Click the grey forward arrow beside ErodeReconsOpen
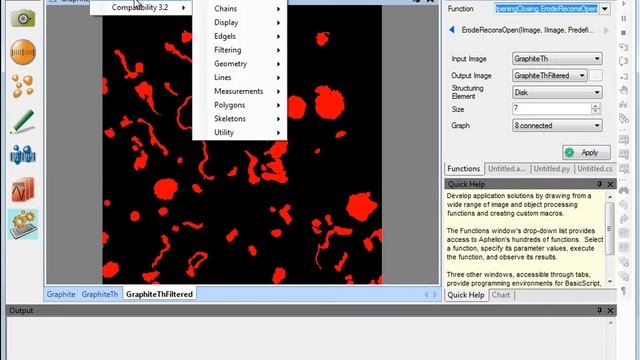 606,30
